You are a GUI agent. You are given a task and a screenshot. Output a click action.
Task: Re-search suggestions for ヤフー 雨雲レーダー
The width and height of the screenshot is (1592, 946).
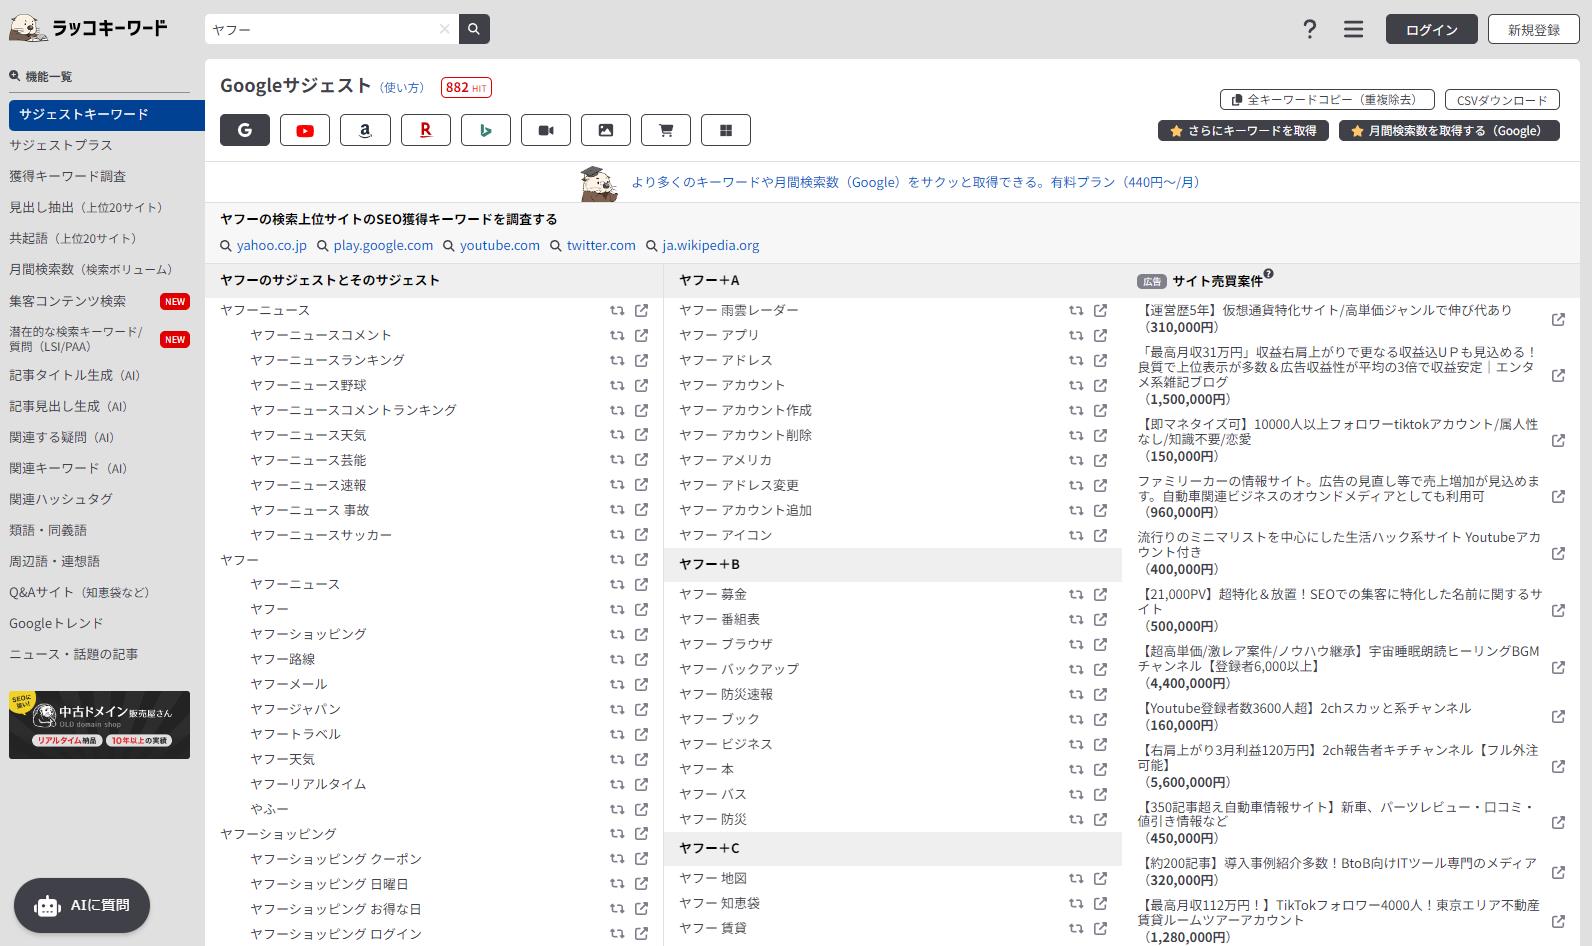(x=1076, y=310)
